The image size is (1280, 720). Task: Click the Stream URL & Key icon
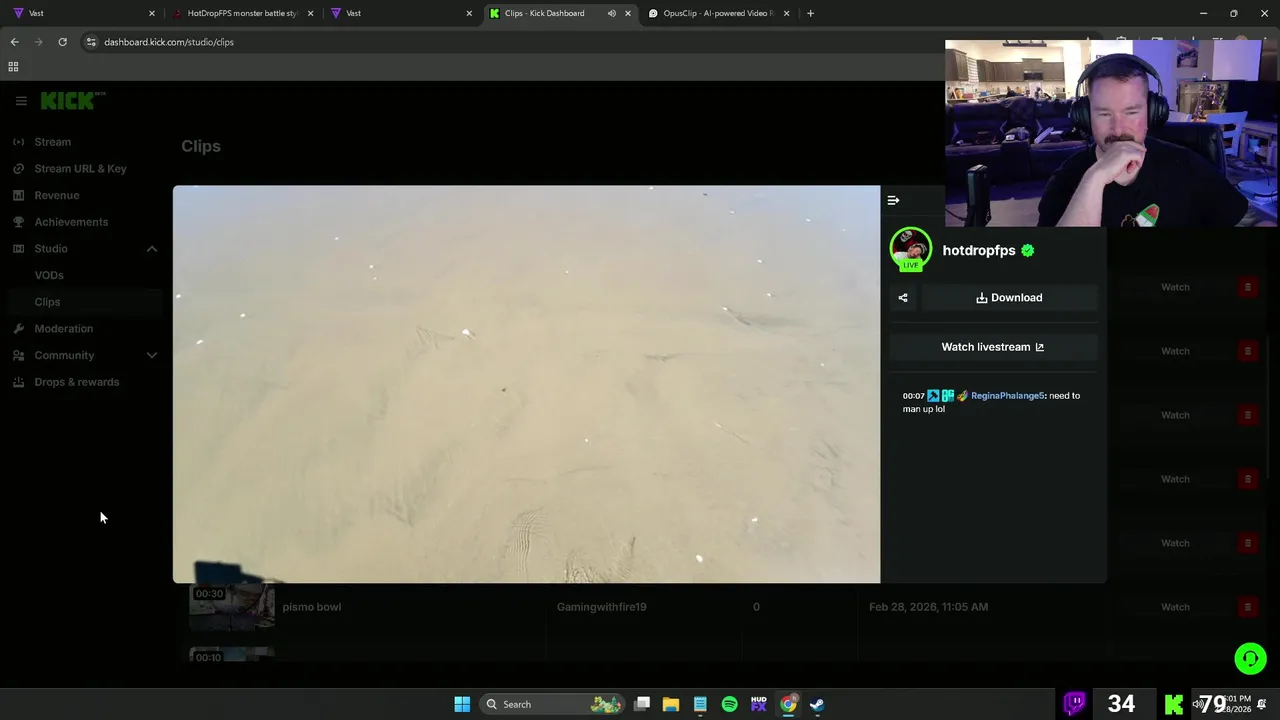tap(18, 169)
